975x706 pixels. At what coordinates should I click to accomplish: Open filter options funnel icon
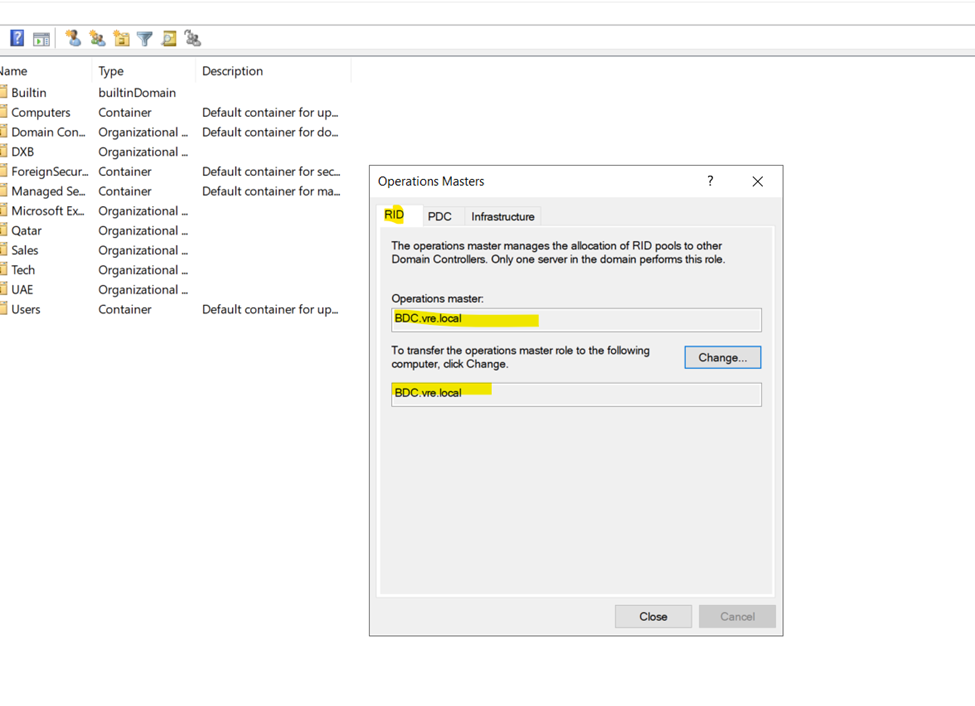click(x=145, y=39)
